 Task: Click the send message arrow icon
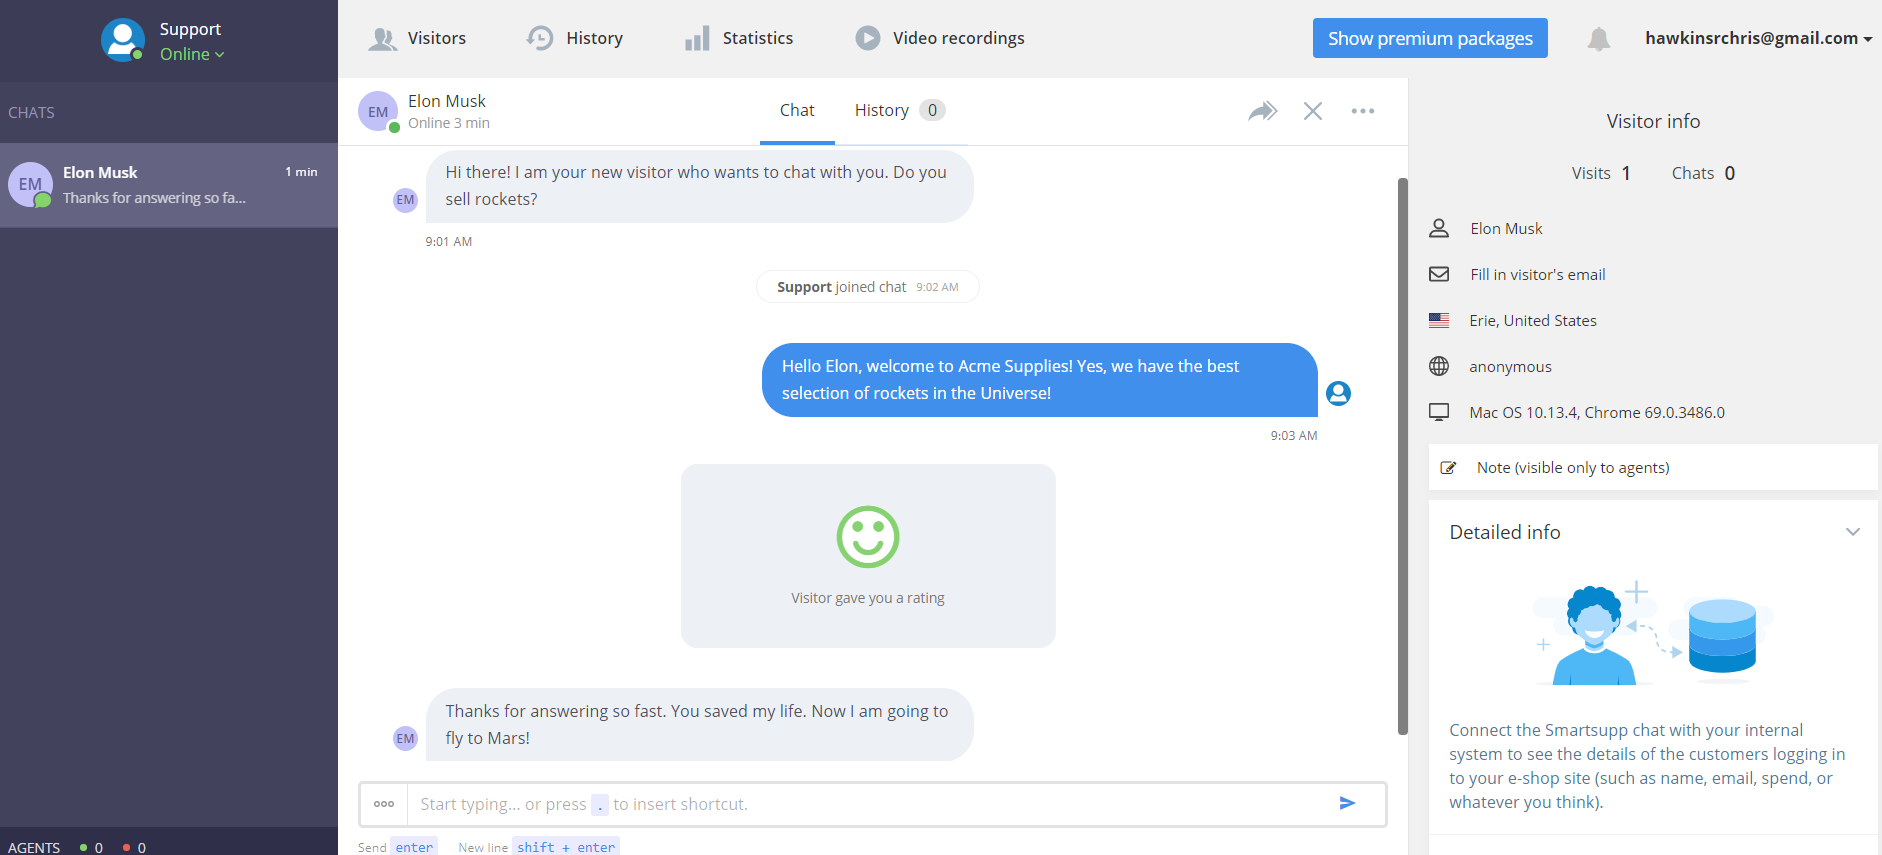point(1347,803)
